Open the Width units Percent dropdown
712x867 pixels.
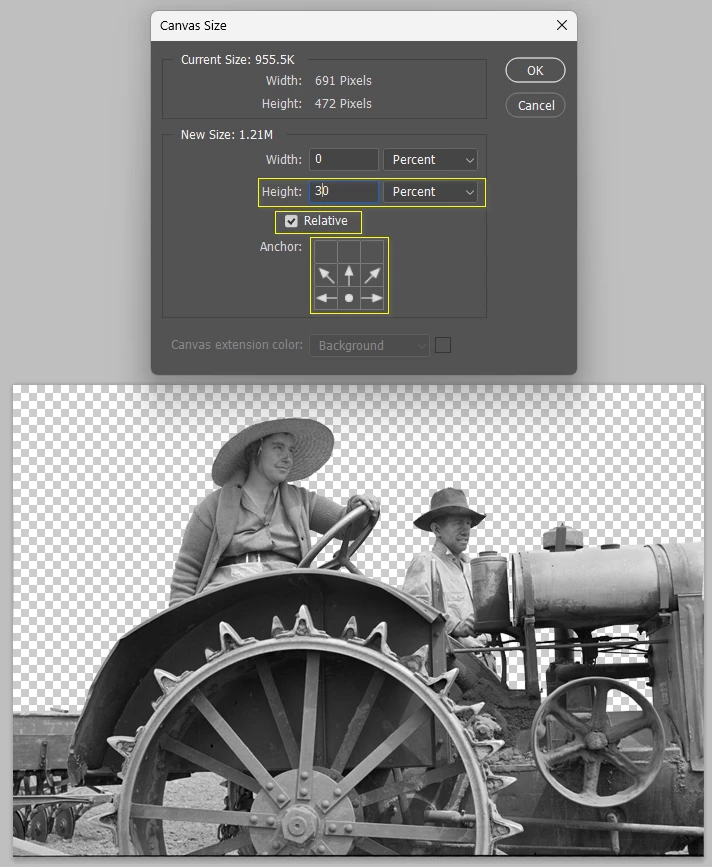point(431,159)
